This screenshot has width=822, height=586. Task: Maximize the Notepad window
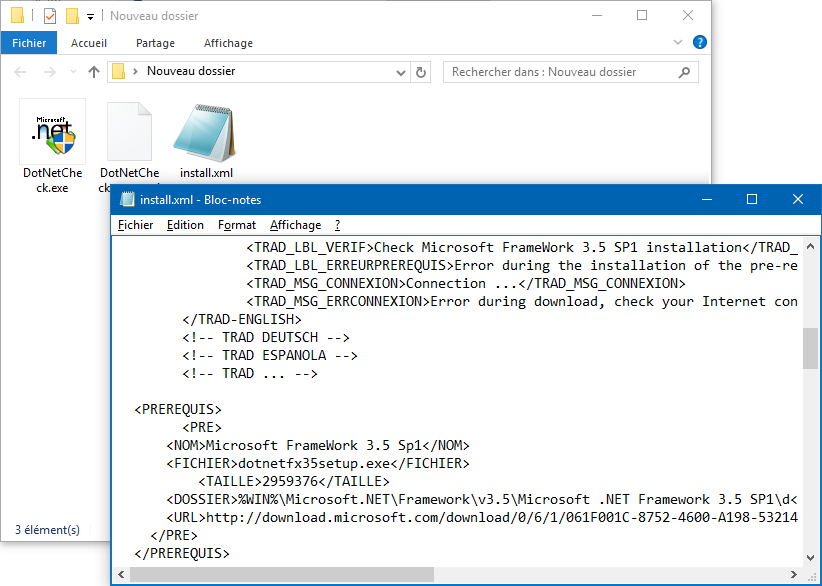coord(752,199)
